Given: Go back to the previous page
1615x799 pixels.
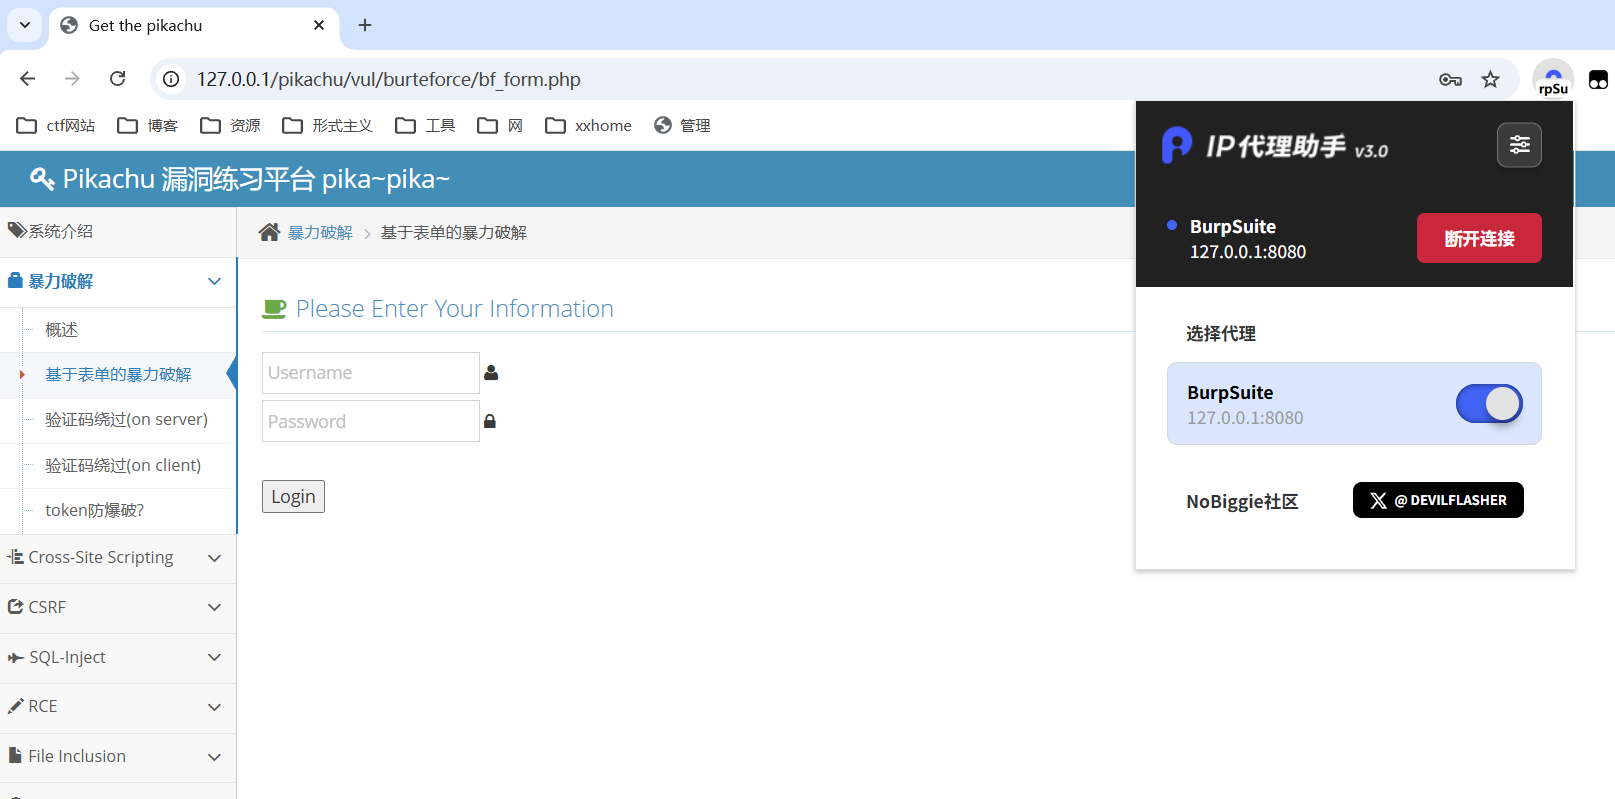Looking at the screenshot, I should 27,79.
